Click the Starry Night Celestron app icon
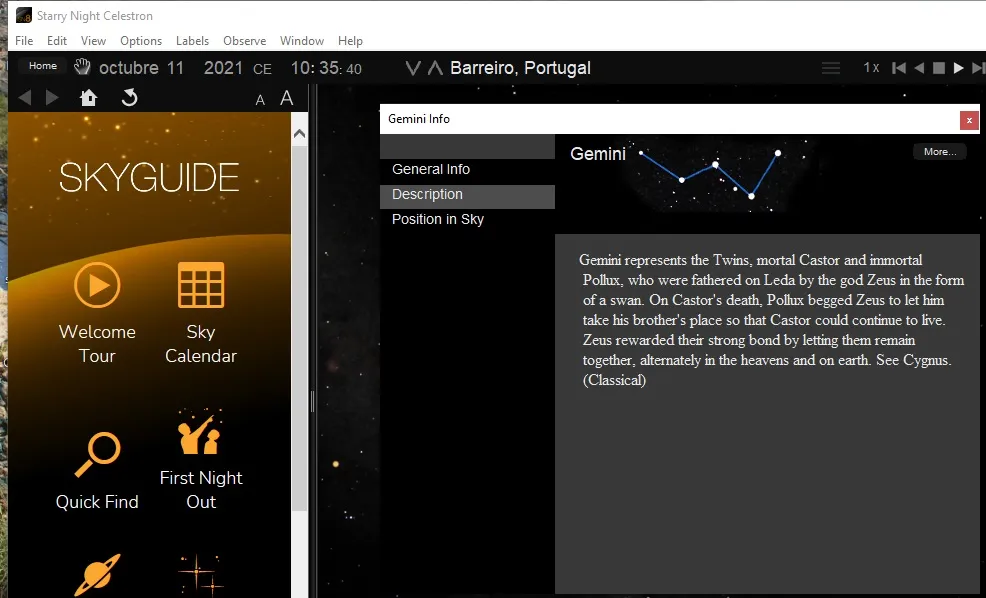Image resolution: width=986 pixels, height=598 pixels. click(x=24, y=15)
